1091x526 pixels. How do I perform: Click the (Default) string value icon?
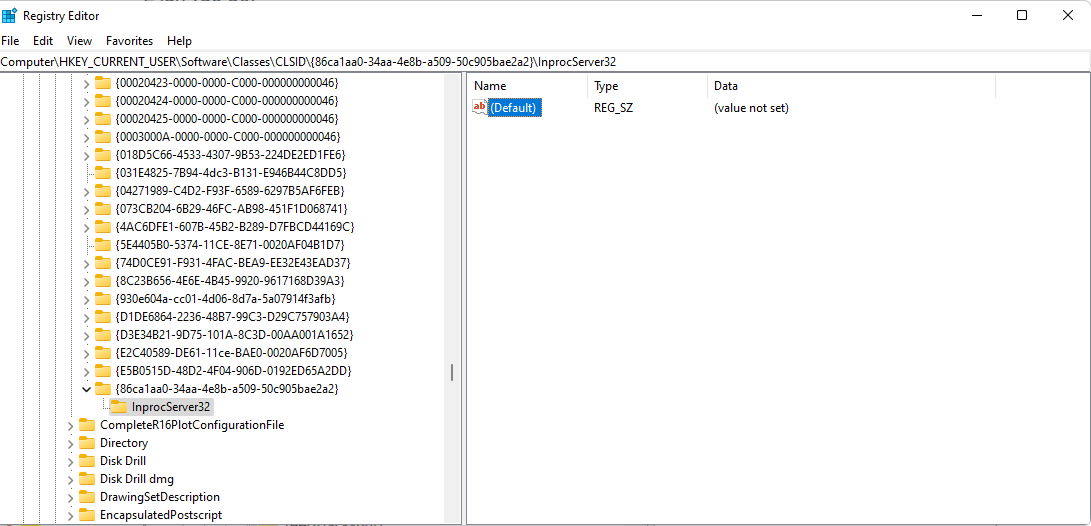[x=479, y=107]
